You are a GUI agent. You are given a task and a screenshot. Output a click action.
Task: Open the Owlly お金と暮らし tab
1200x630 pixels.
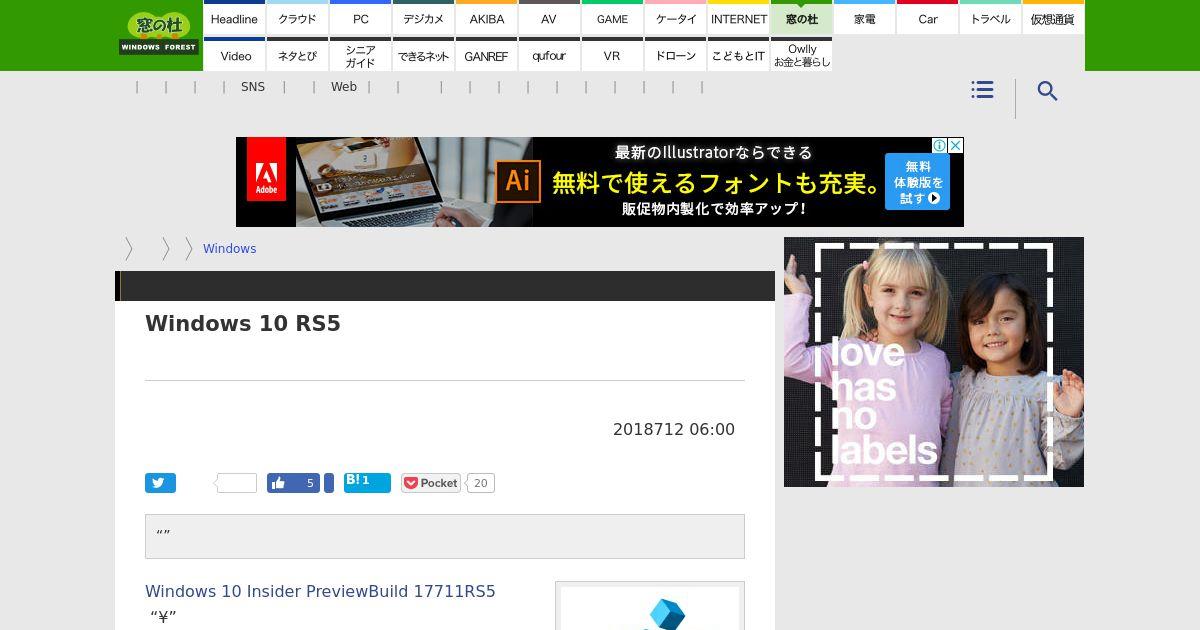pos(802,55)
